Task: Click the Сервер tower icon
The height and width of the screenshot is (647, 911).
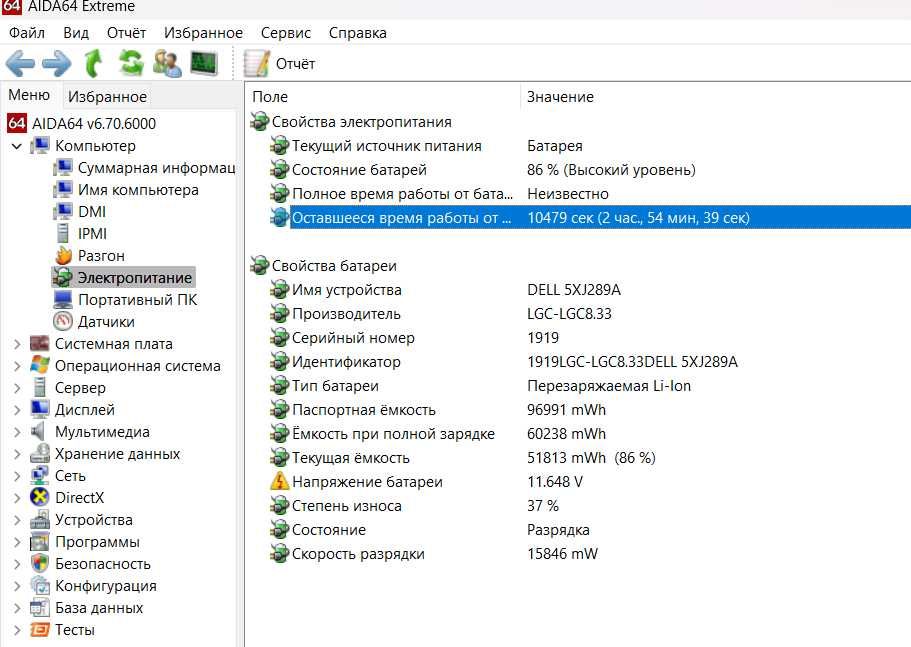Action: [x=40, y=387]
